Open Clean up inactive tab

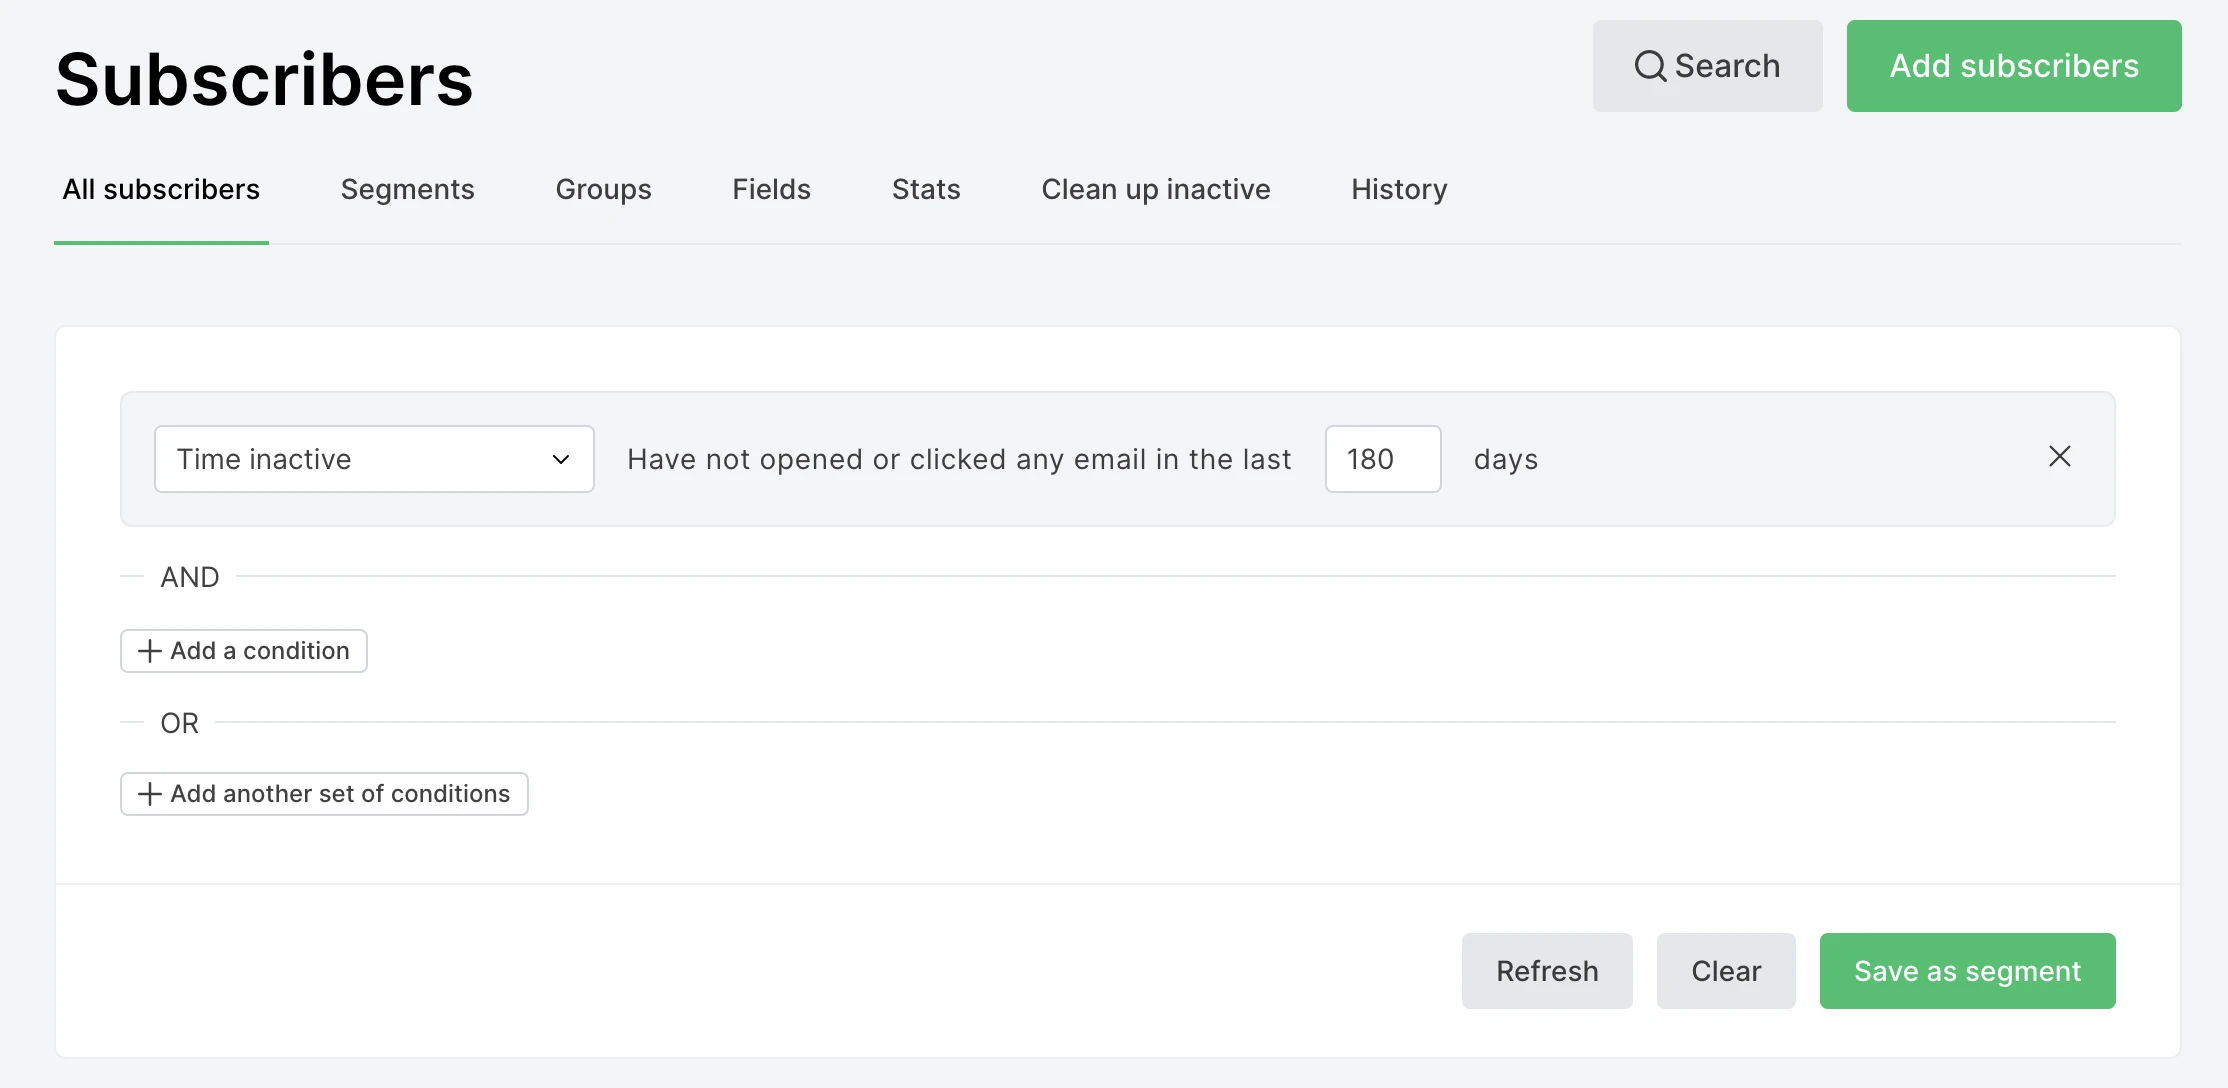(1155, 189)
